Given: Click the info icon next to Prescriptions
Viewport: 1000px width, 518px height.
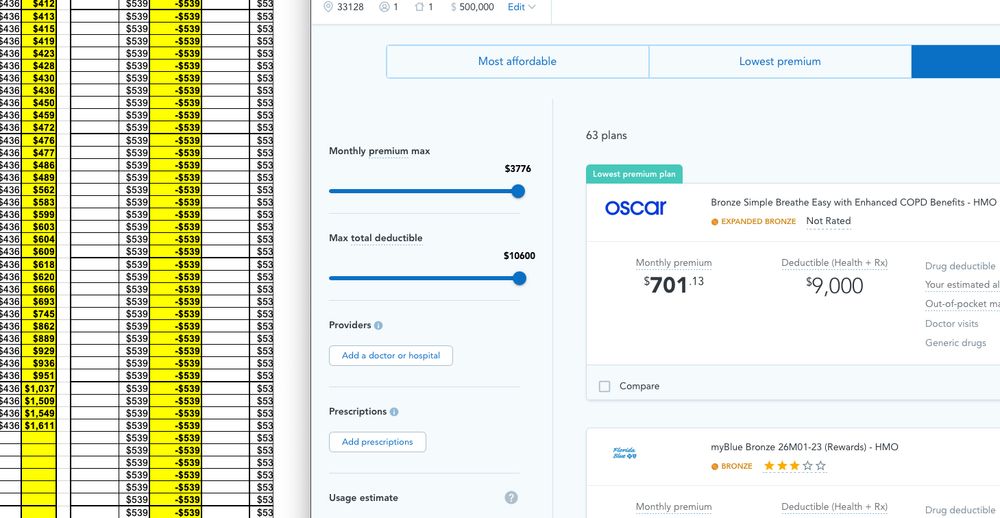Looking at the screenshot, I should tap(394, 412).
